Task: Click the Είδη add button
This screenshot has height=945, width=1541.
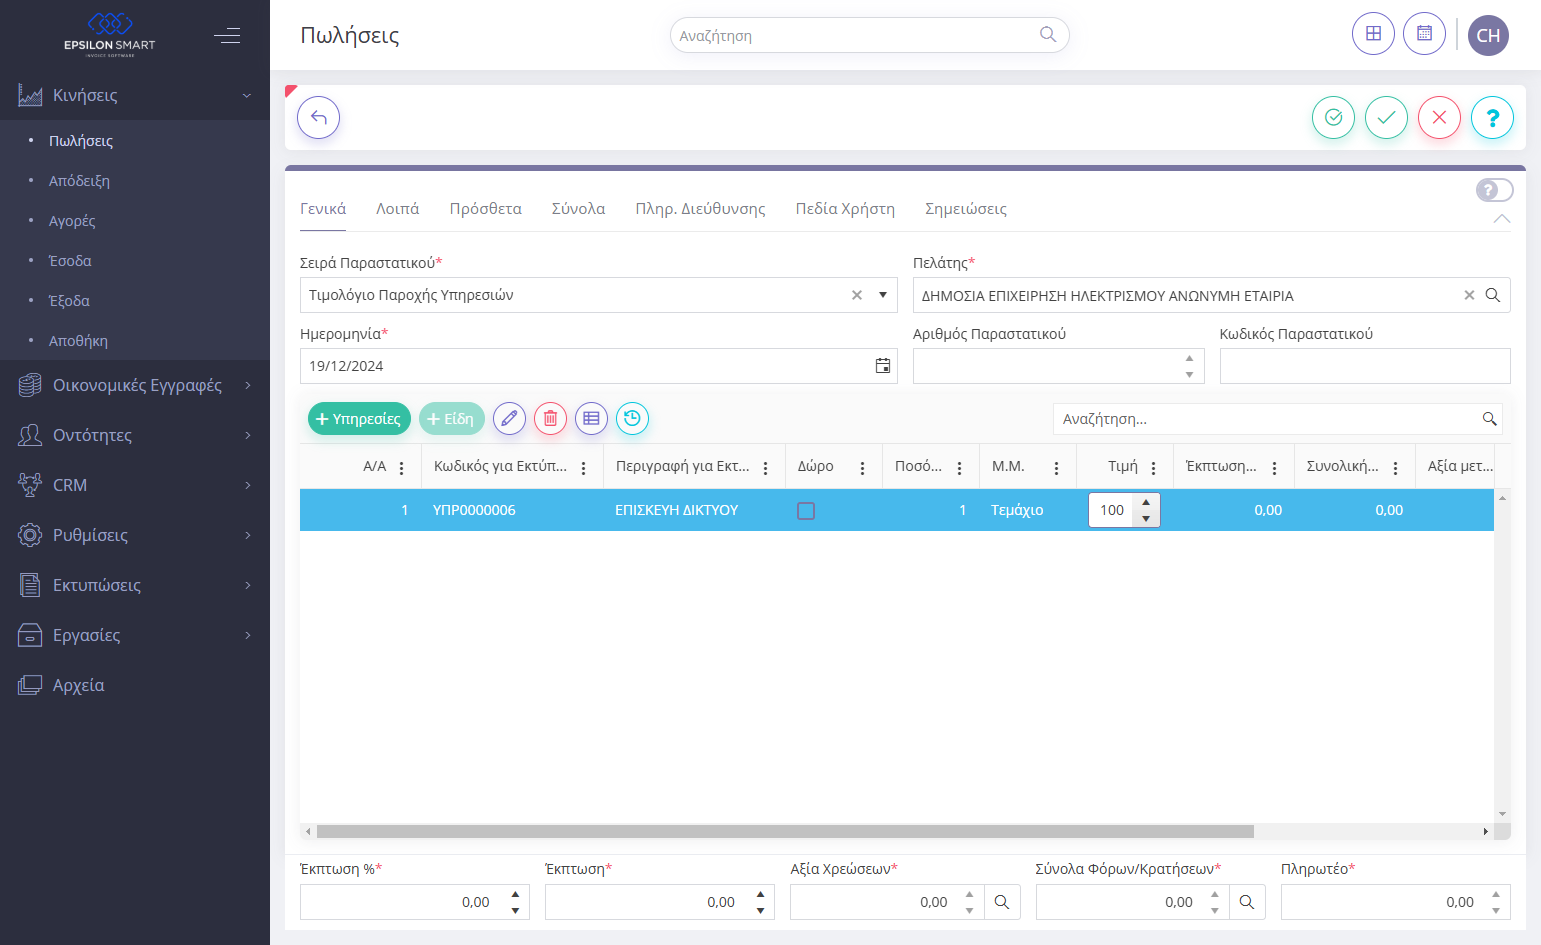Action: click(452, 418)
